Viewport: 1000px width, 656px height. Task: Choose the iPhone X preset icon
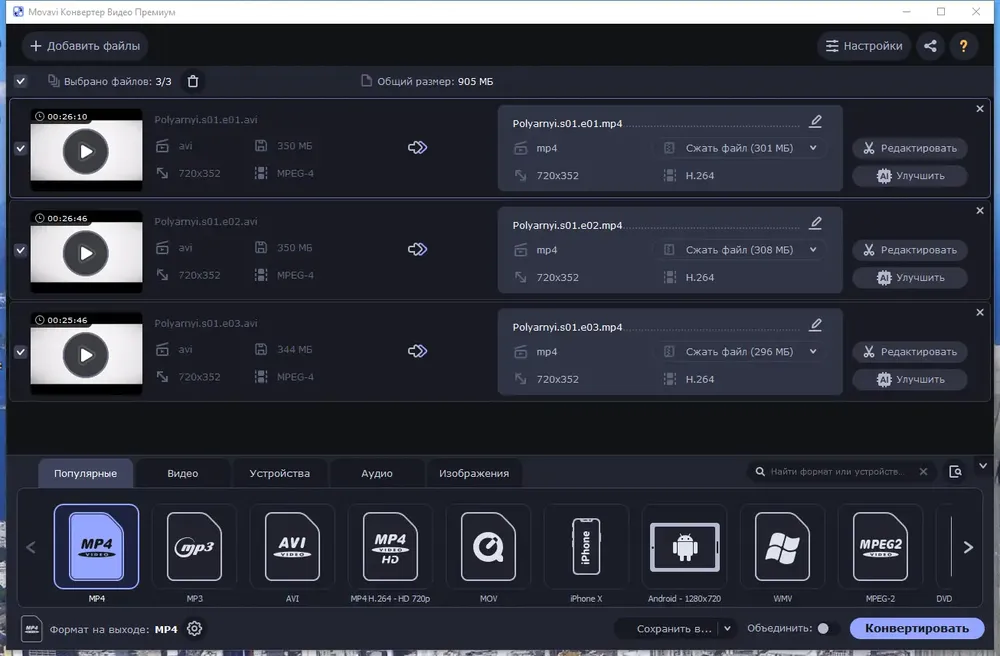[586, 547]
